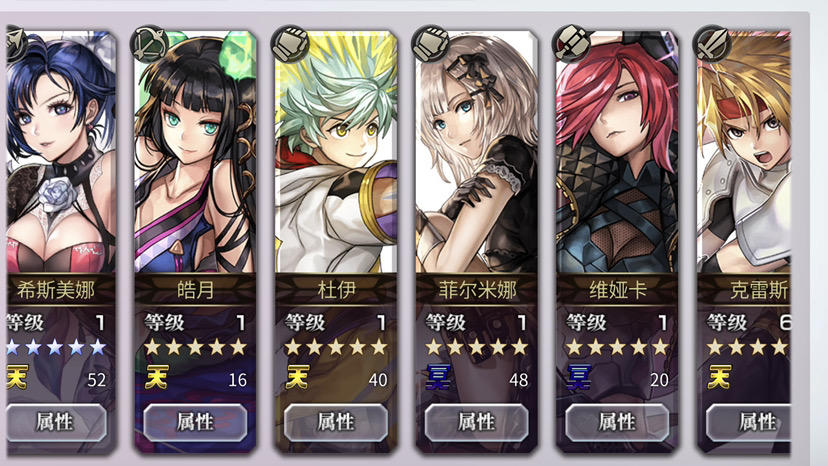This screenshot has width=828, height=466.
Task: Click the hammer class icon on 维娅卡's card
Action: (x=571, y=43)
